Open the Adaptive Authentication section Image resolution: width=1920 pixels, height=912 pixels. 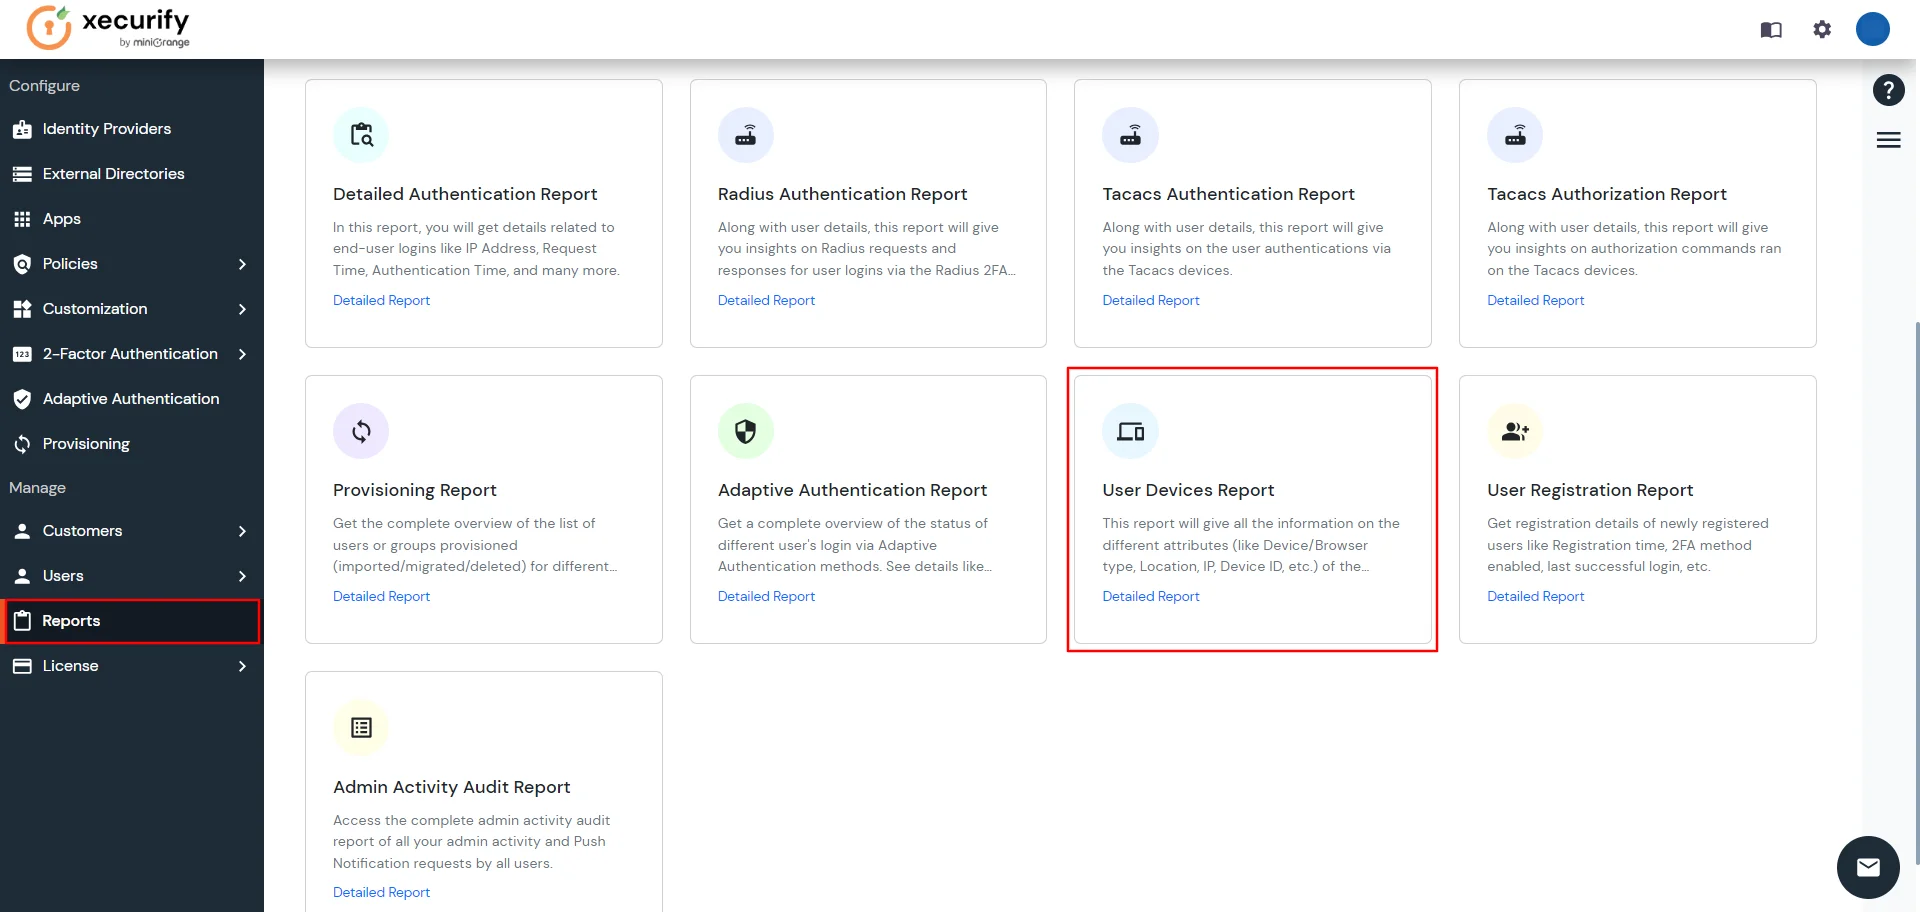pos(130,398)
